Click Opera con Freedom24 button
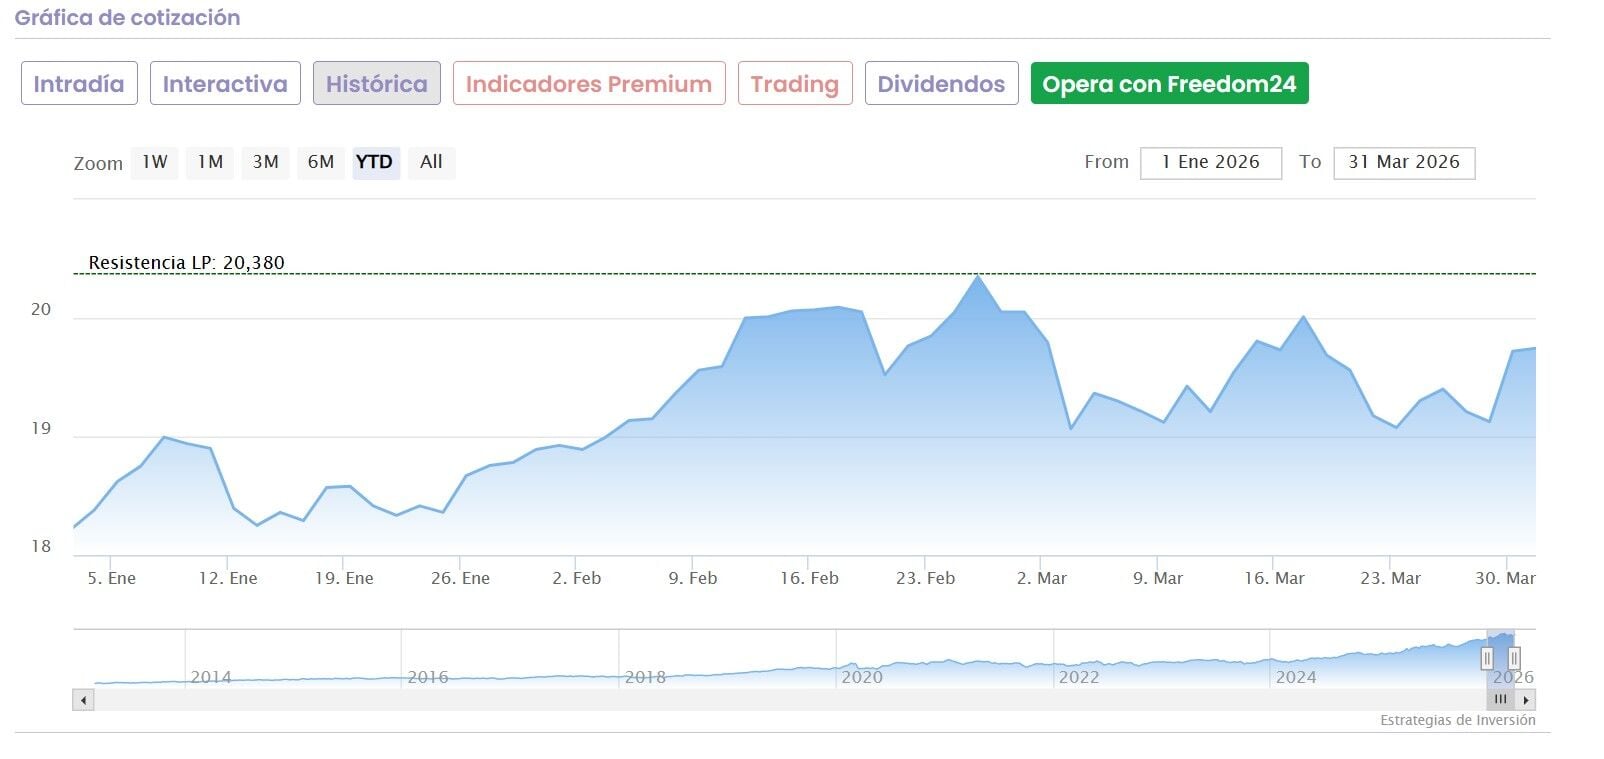Viewport: 1604px width, 759px height. (1169, 84)
